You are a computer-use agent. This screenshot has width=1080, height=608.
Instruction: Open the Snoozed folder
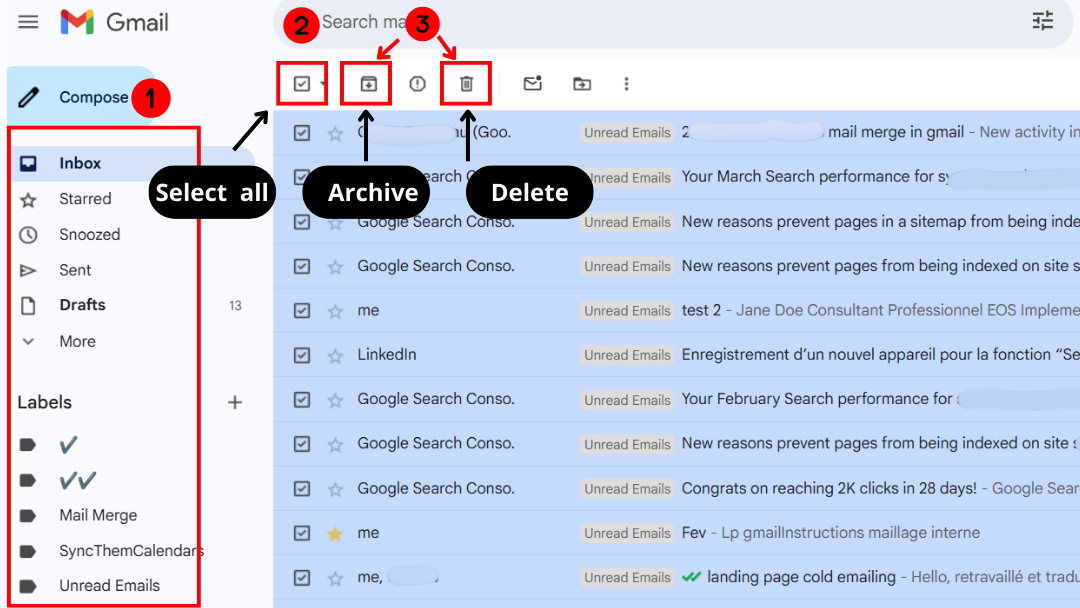[90, 235]
